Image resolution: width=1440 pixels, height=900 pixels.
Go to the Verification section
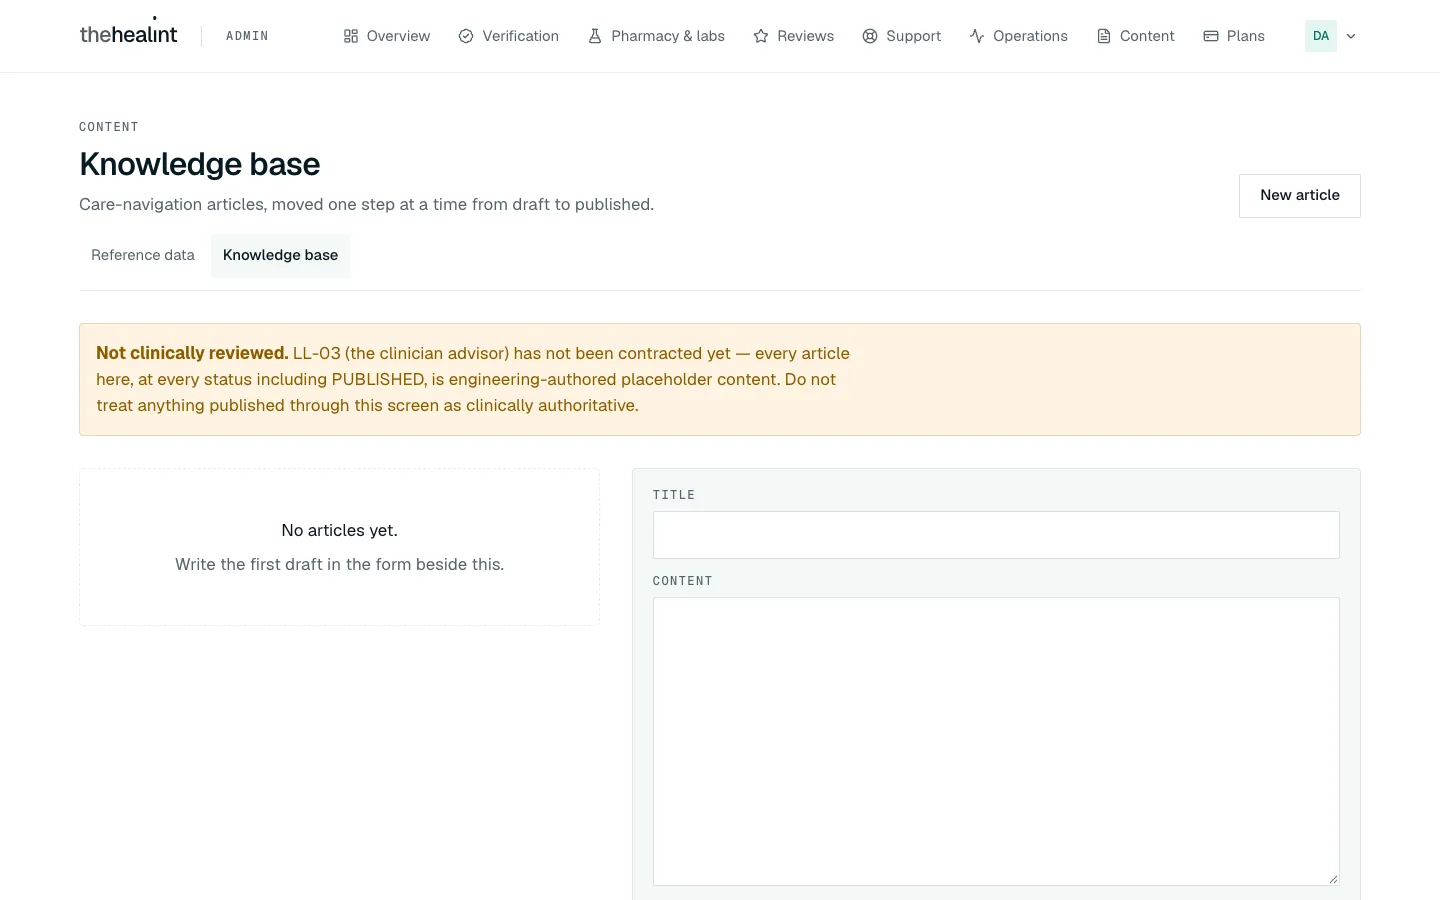pyautogui.click(x=509, y=36)
